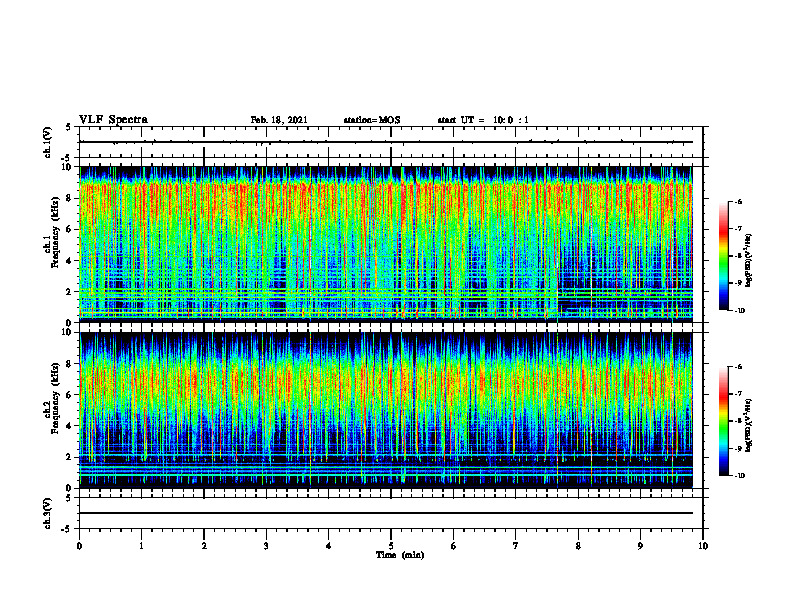Select the date text "Feb. 18, 2021"

pyautogui.click(x=279, y=120)
